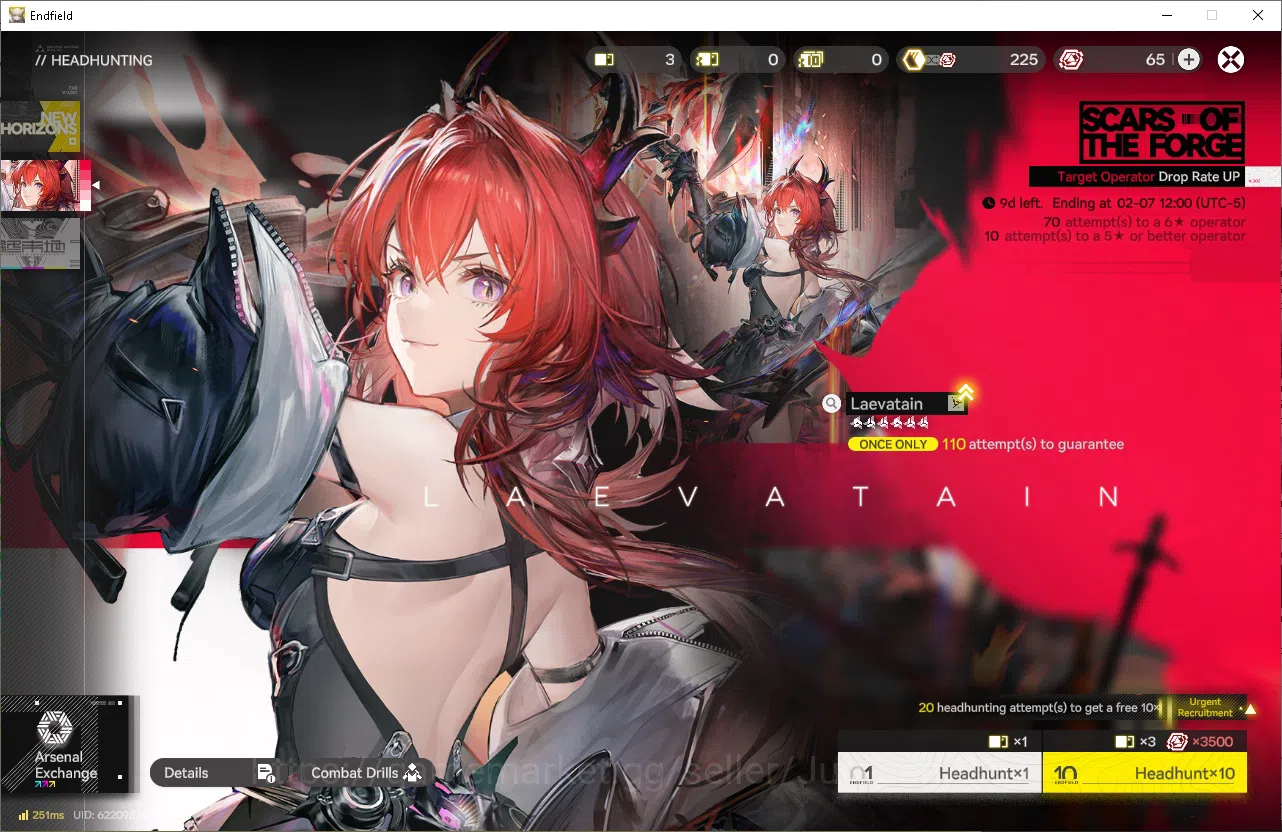Add more currency with the plus icon
1282x832 pixels.
[x=1188, y=60]
